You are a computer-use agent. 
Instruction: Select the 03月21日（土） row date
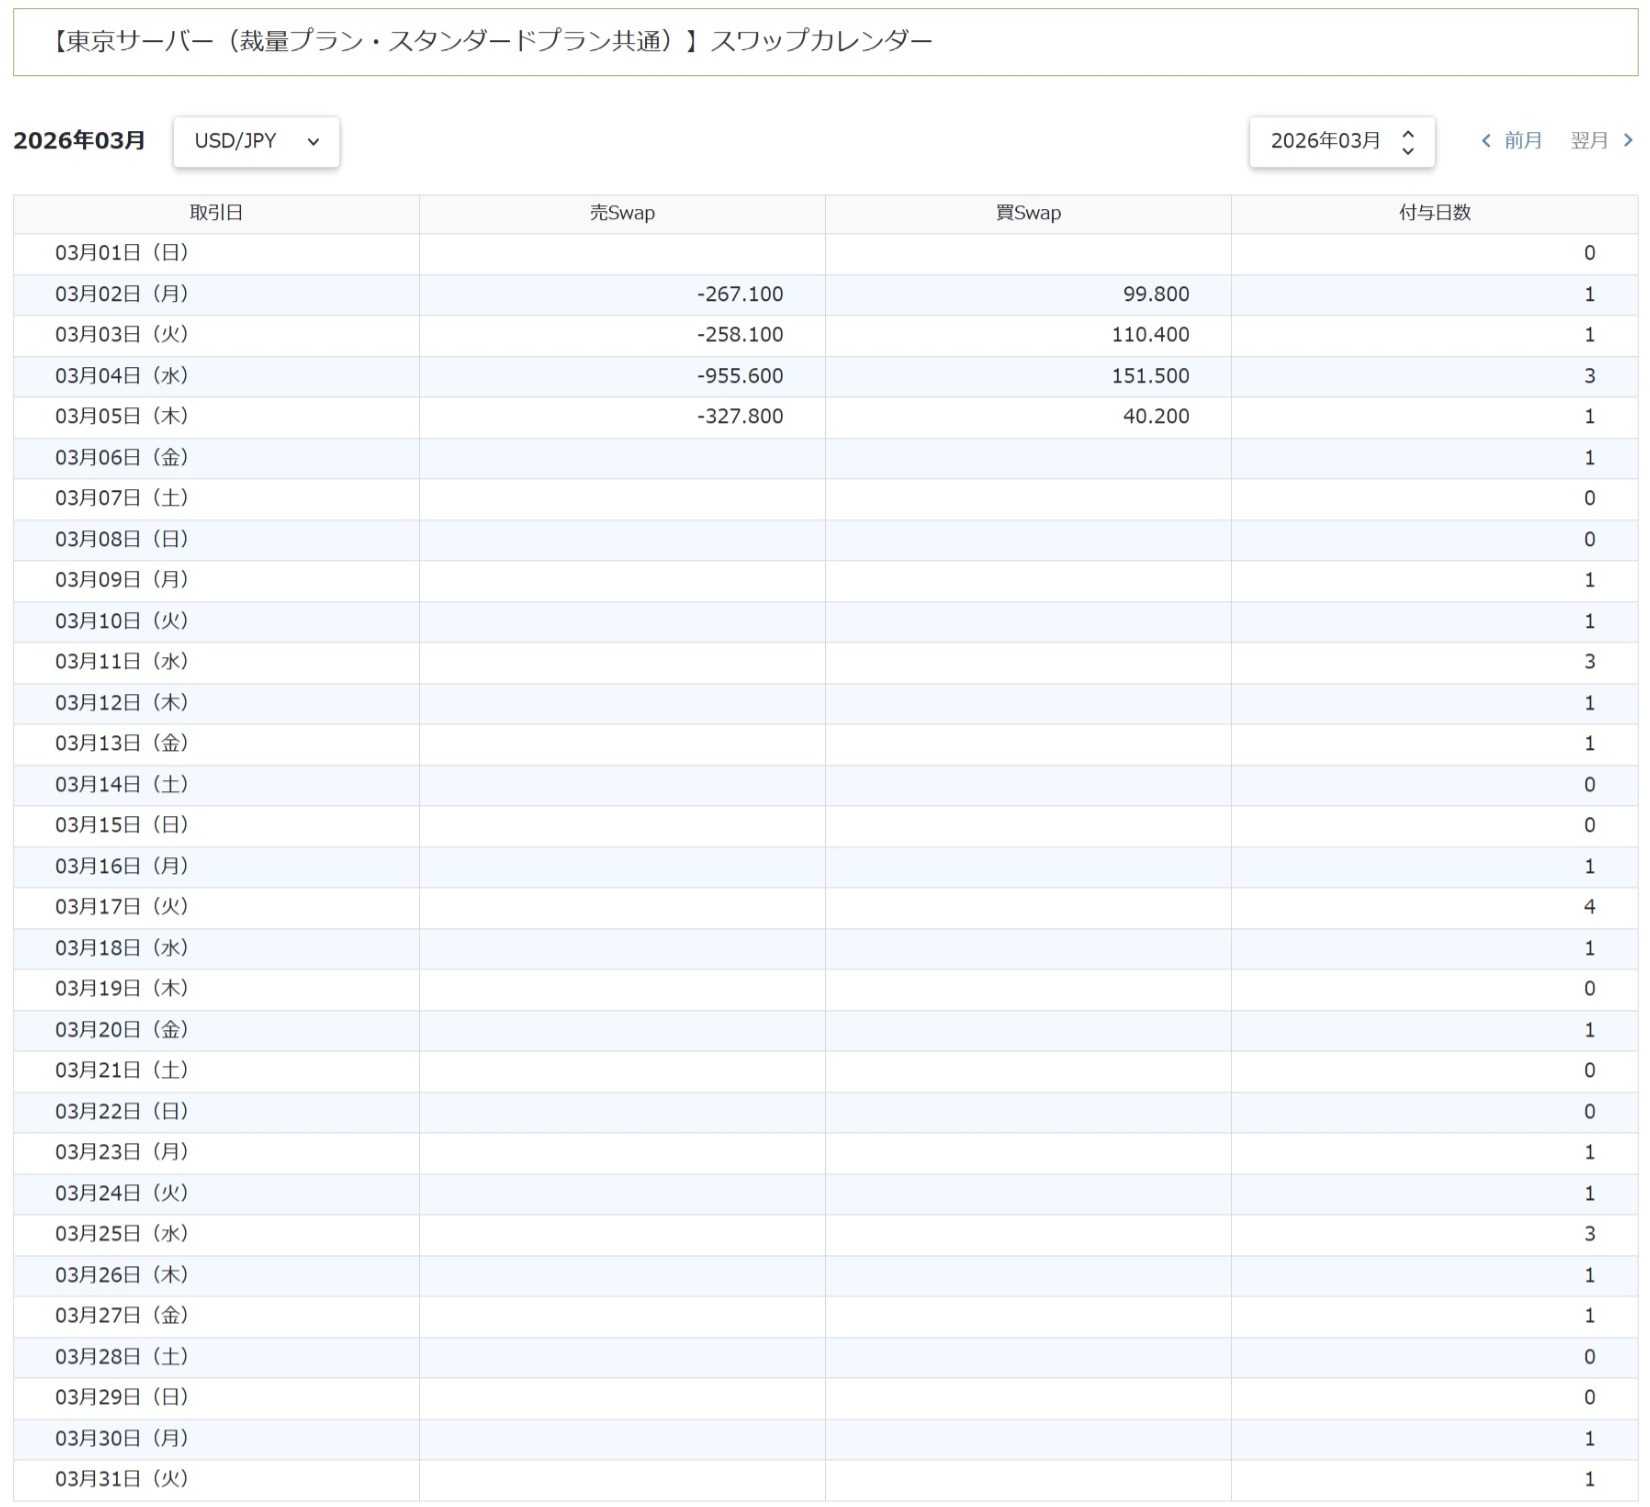122,1071
